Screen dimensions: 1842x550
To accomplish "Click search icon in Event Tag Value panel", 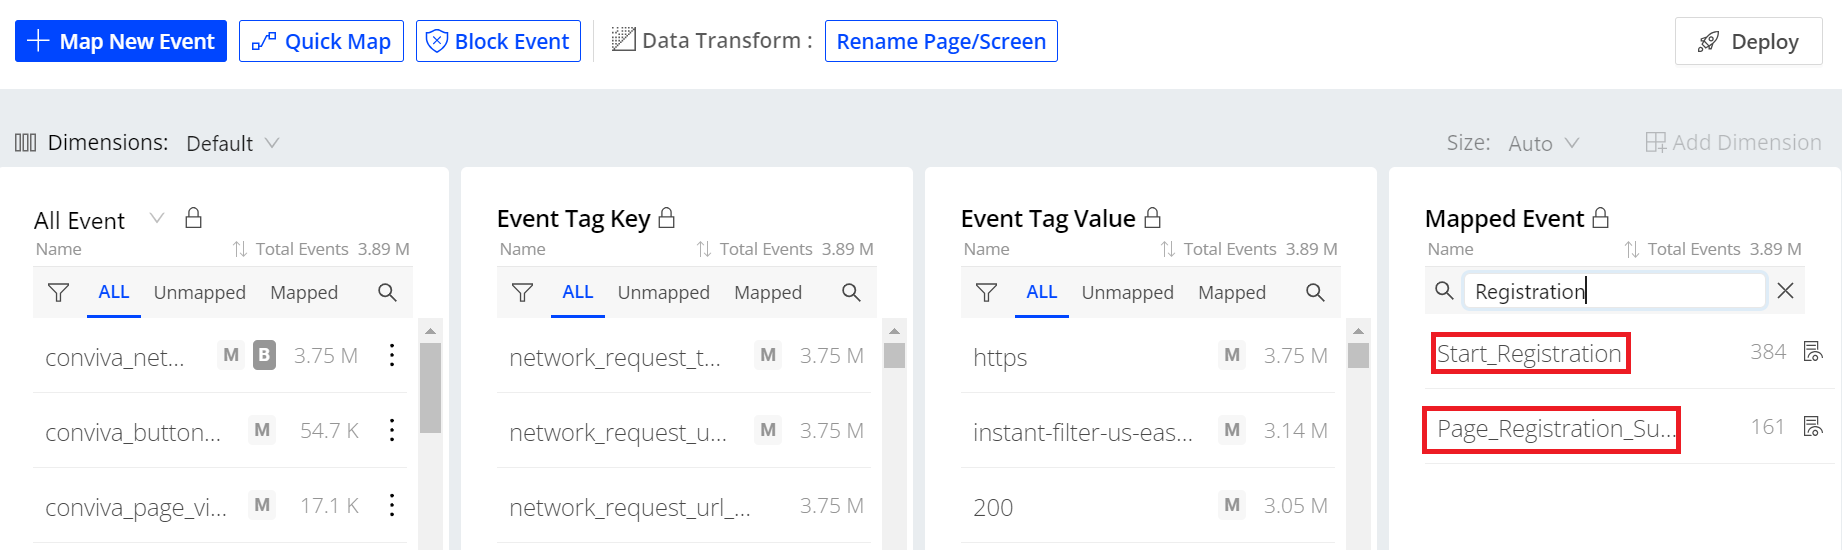I will pos(1315,293).
